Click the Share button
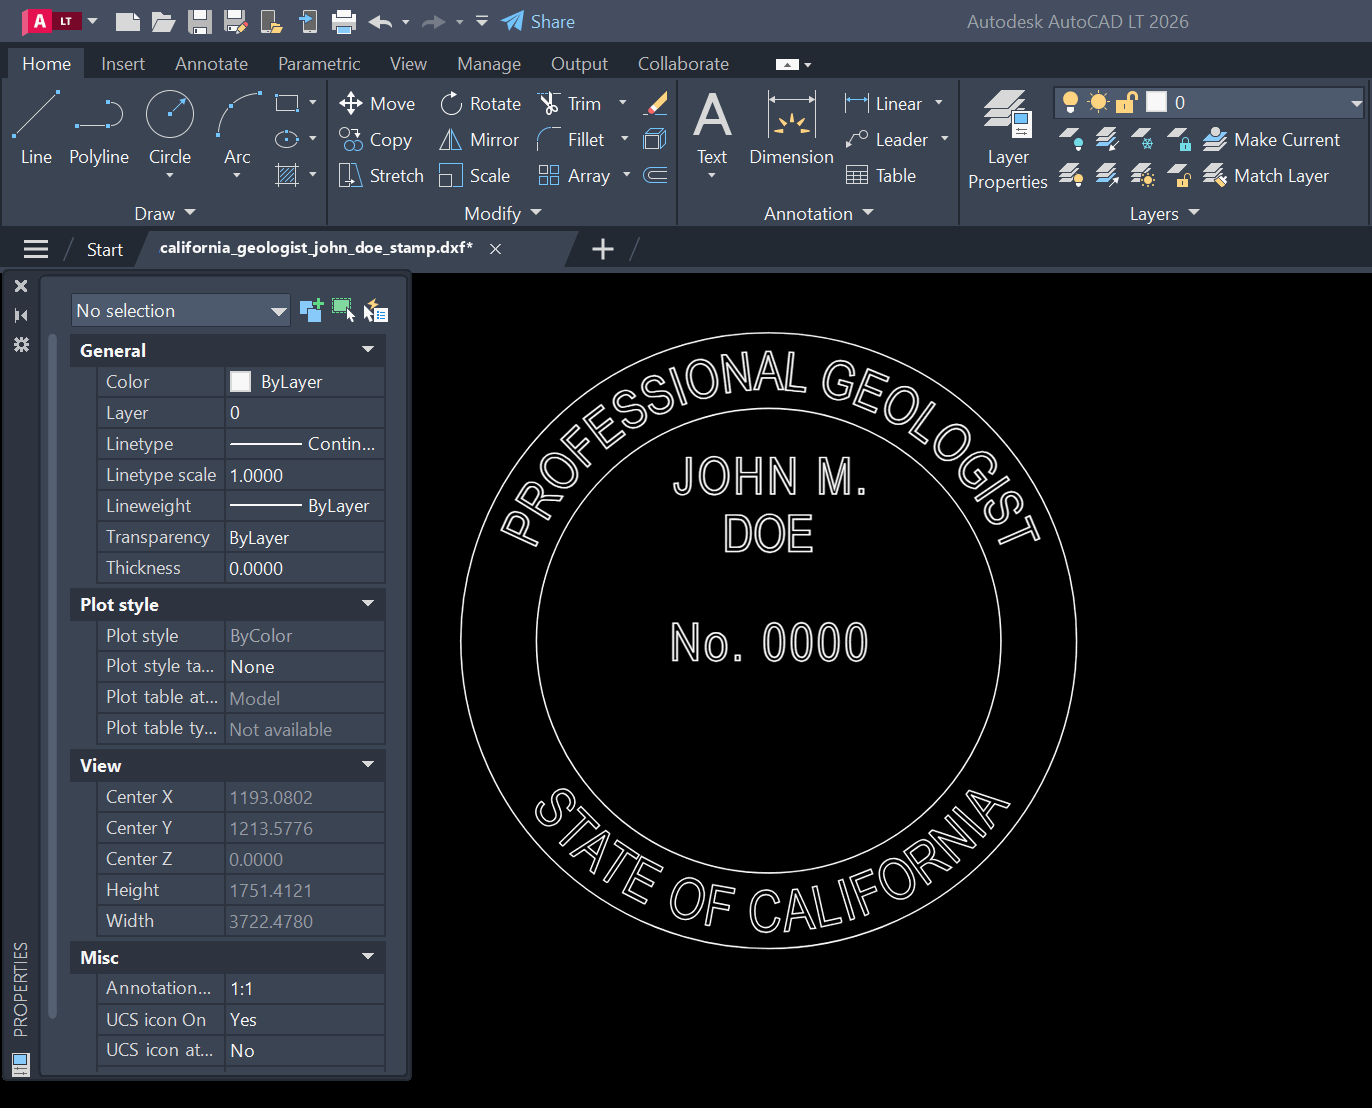1372x1108 pixels. [538, 22]
